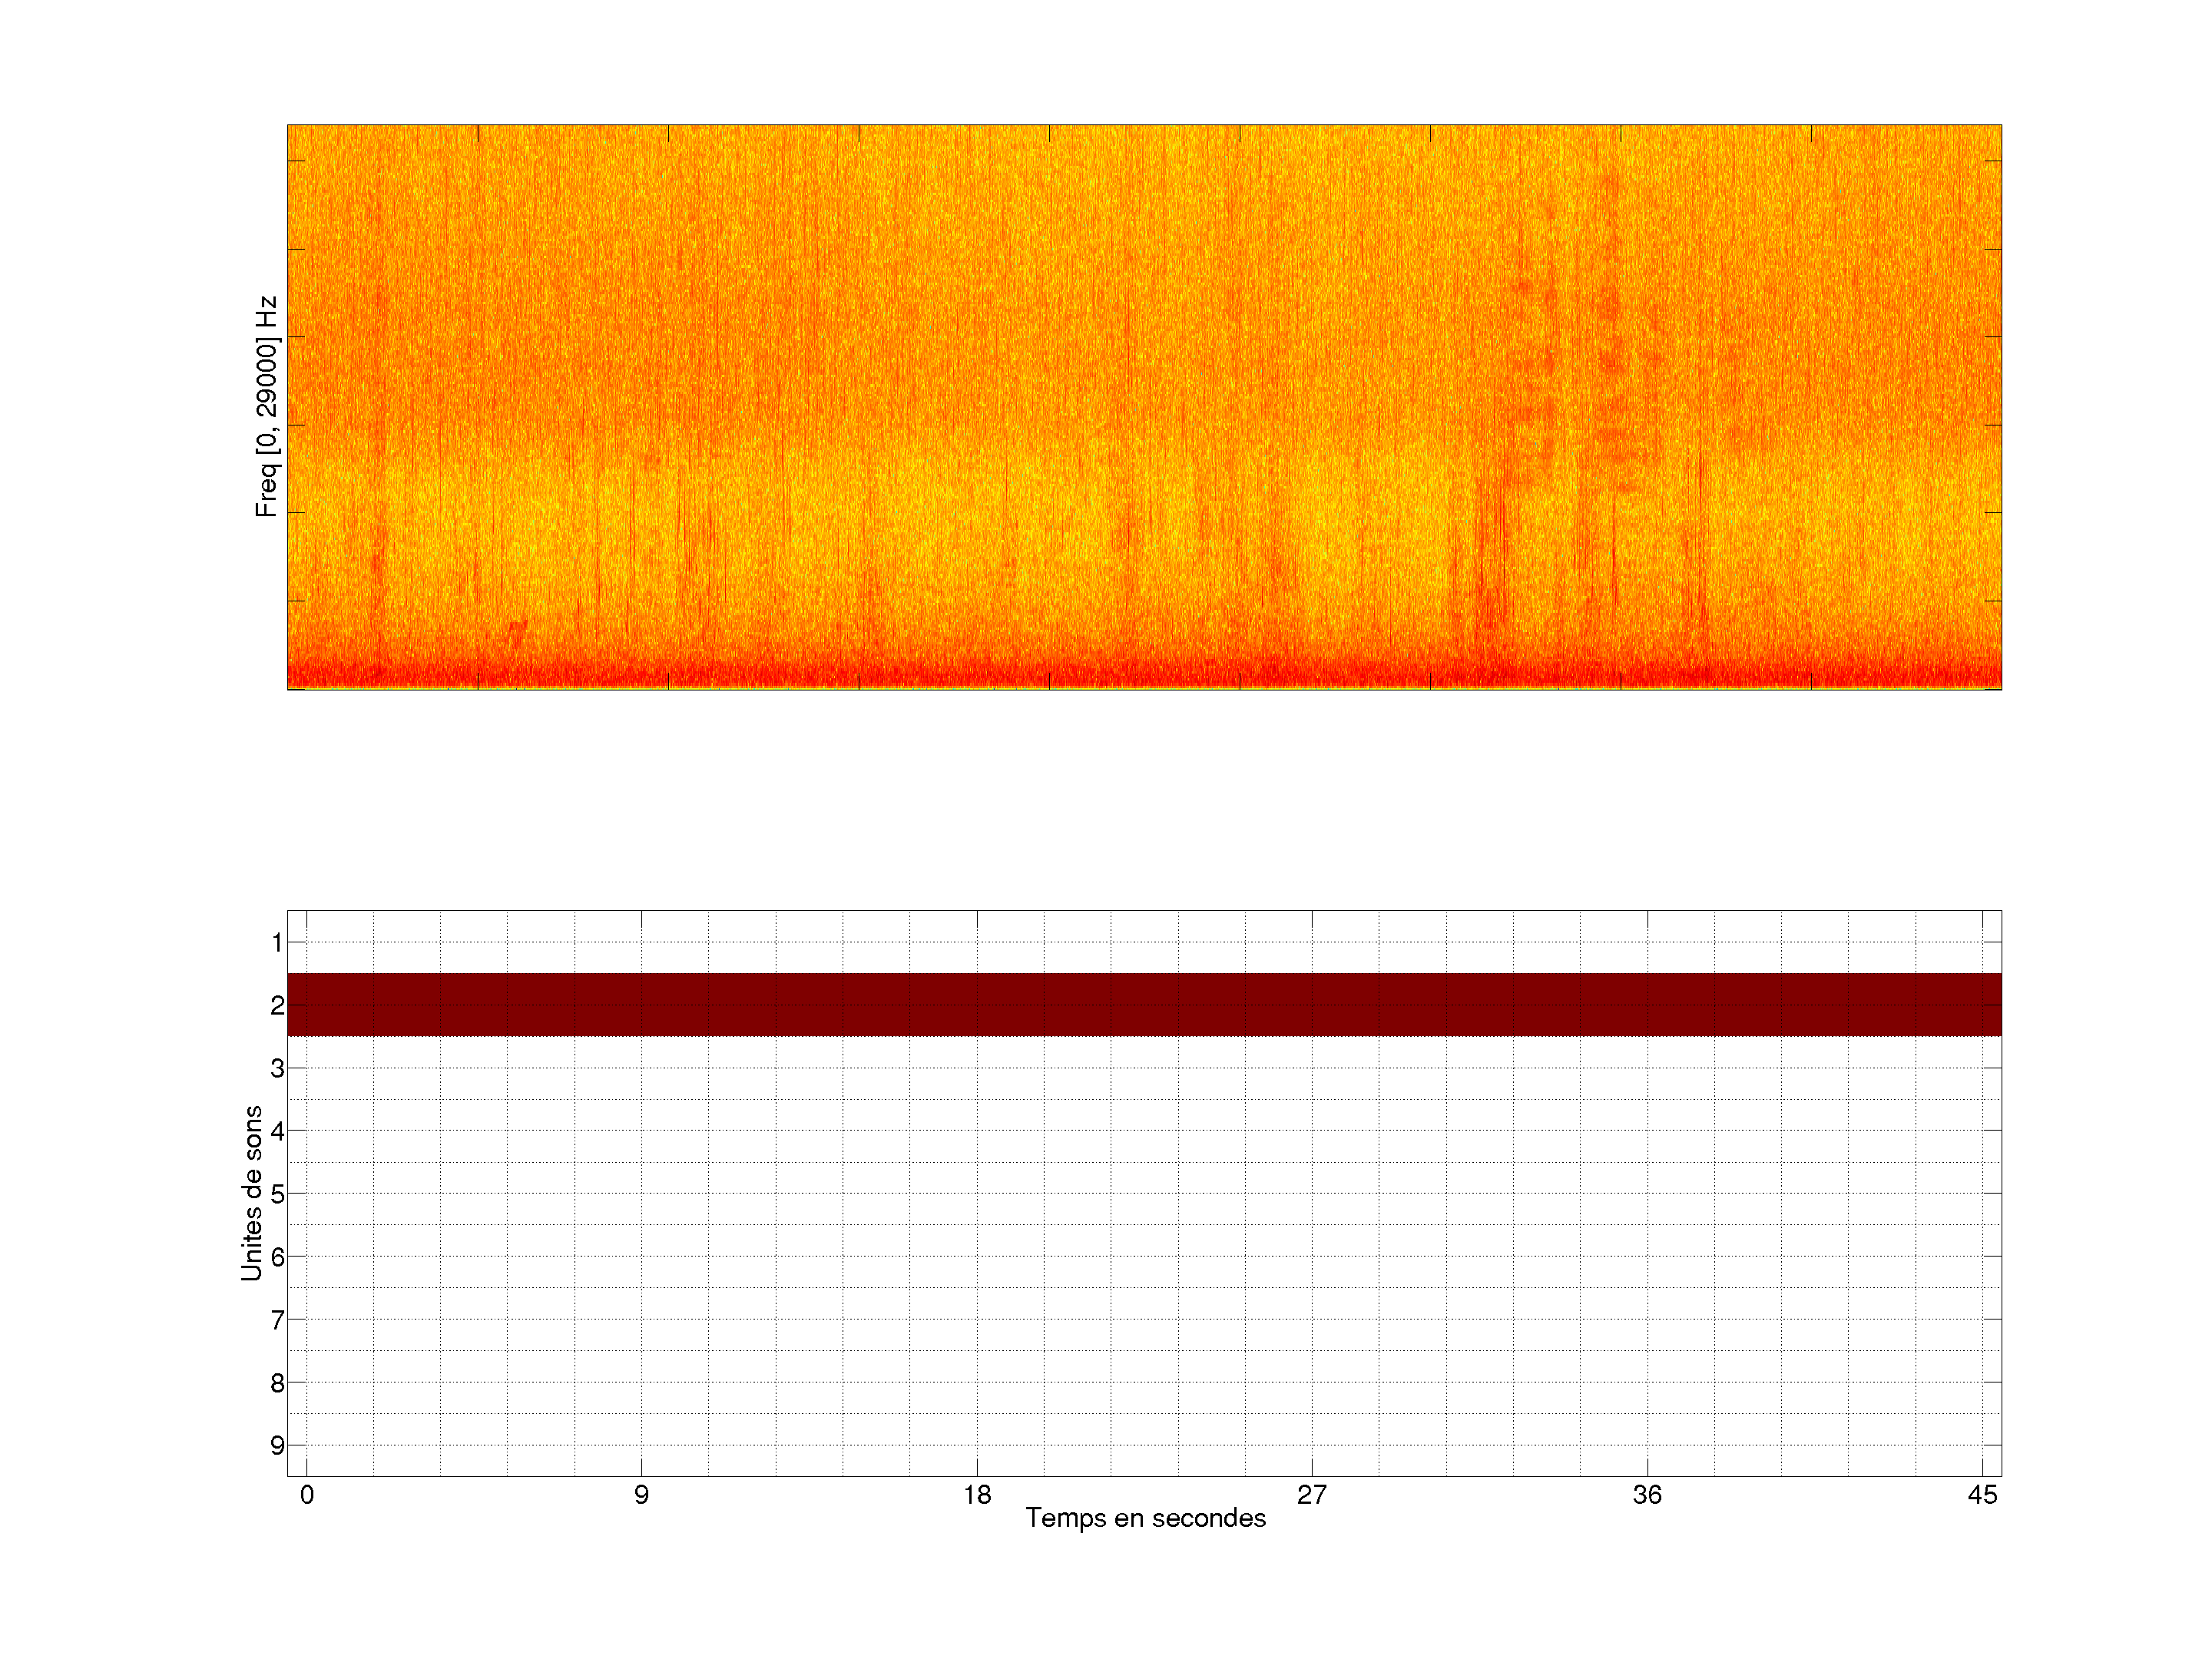The height and width of the screenshot is (1659, 2212).
Task: Click the y-axis tick label 6
Action: 277,1257
